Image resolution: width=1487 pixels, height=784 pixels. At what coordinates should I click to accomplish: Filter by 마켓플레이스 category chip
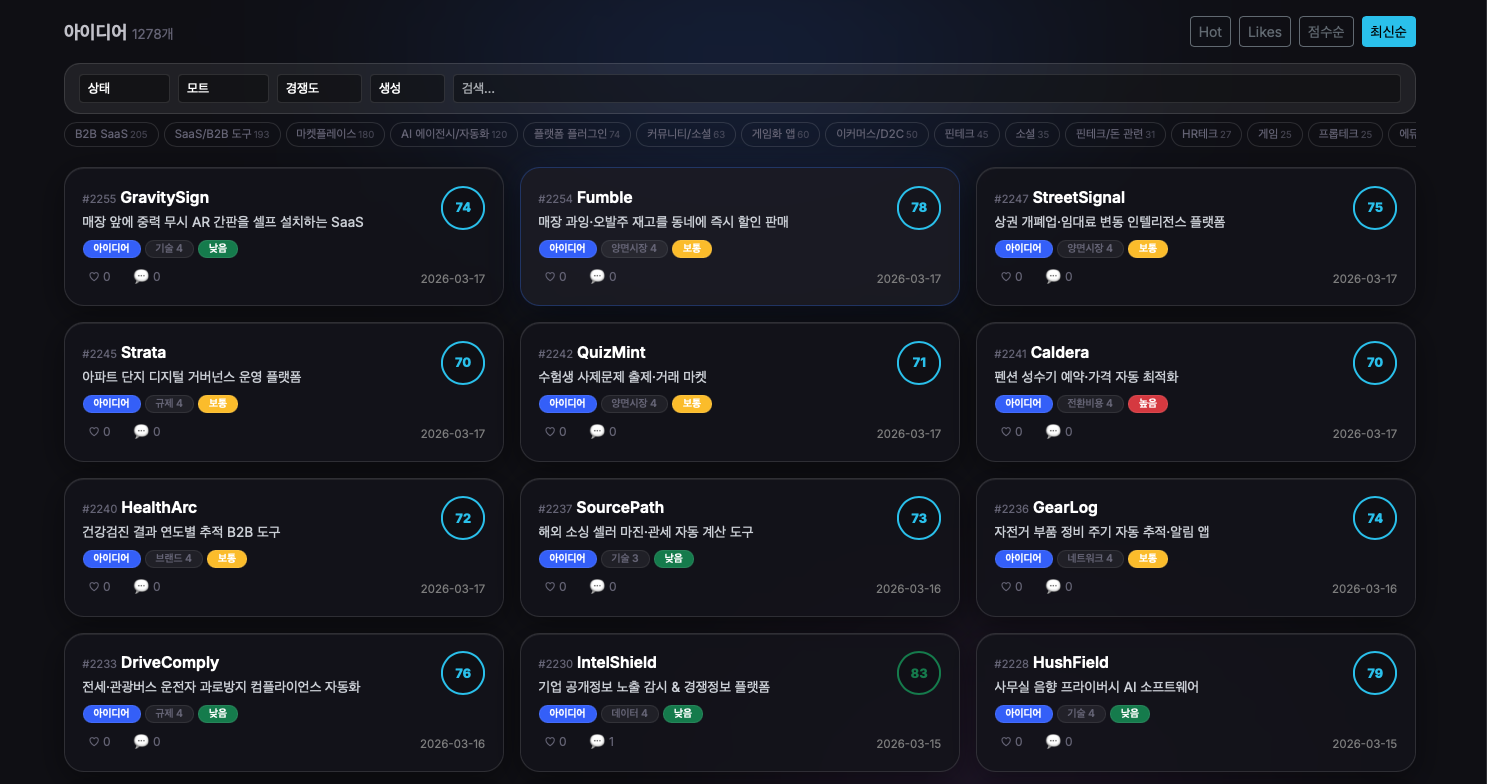[335, 134]
